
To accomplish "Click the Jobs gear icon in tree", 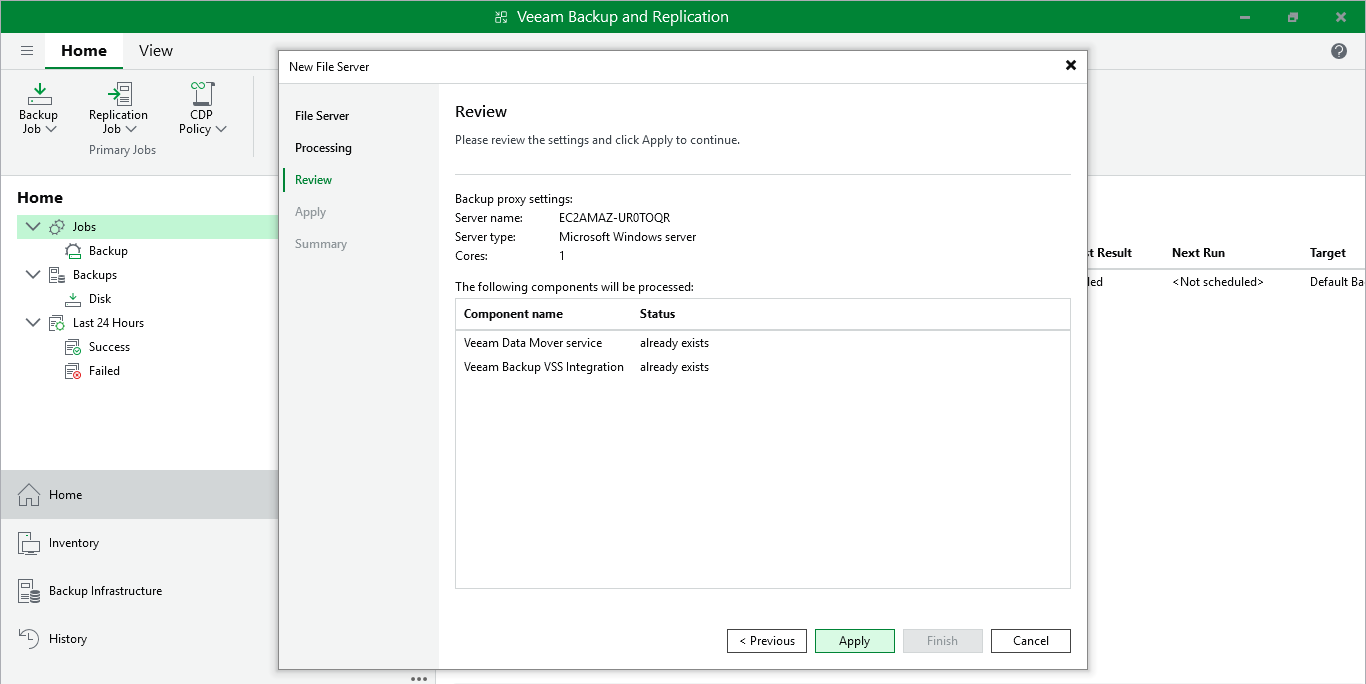I will pyautogui.click(x=57, y=227).
